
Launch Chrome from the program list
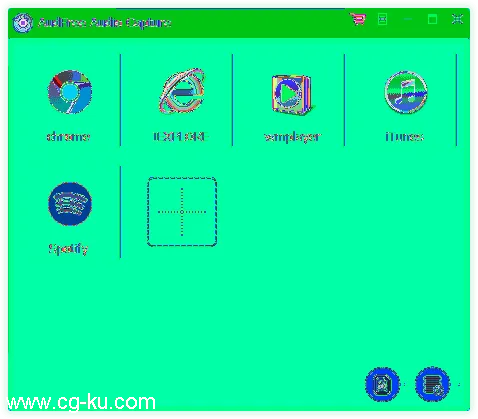[x=70, y=92]
